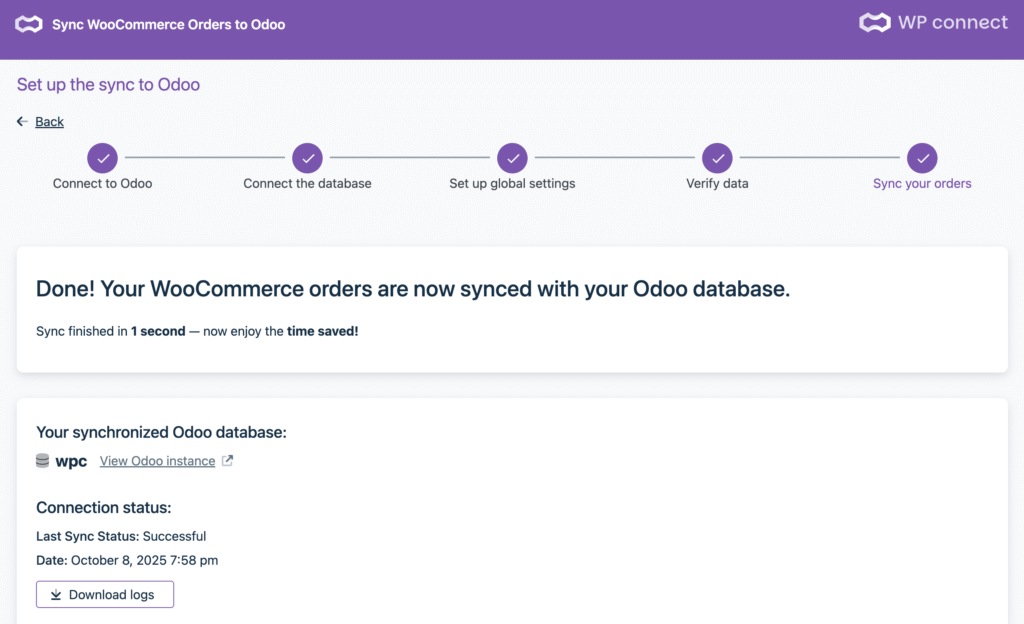The height and width of the screenshot is (624, 1024).
Task: Click the Connect to Odoo checkmark circle
Action: coord(102,157)
